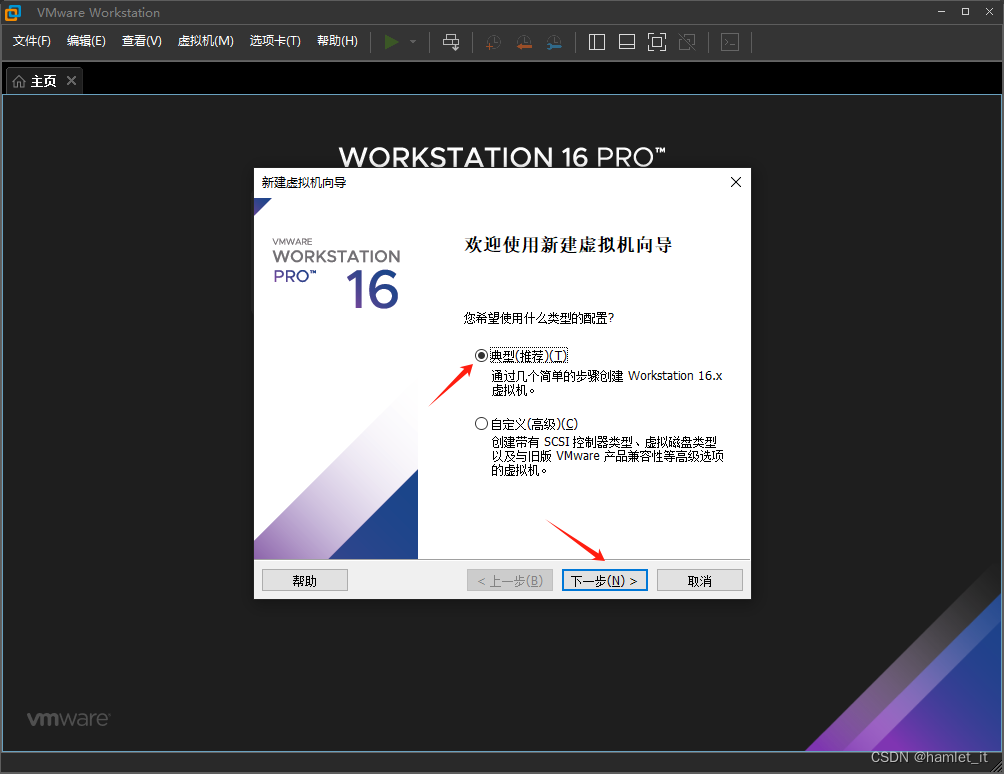The width and height of the screenshot is (1004, 774).
Task: Close the VMware Workstation window
Action: (989, 12)
